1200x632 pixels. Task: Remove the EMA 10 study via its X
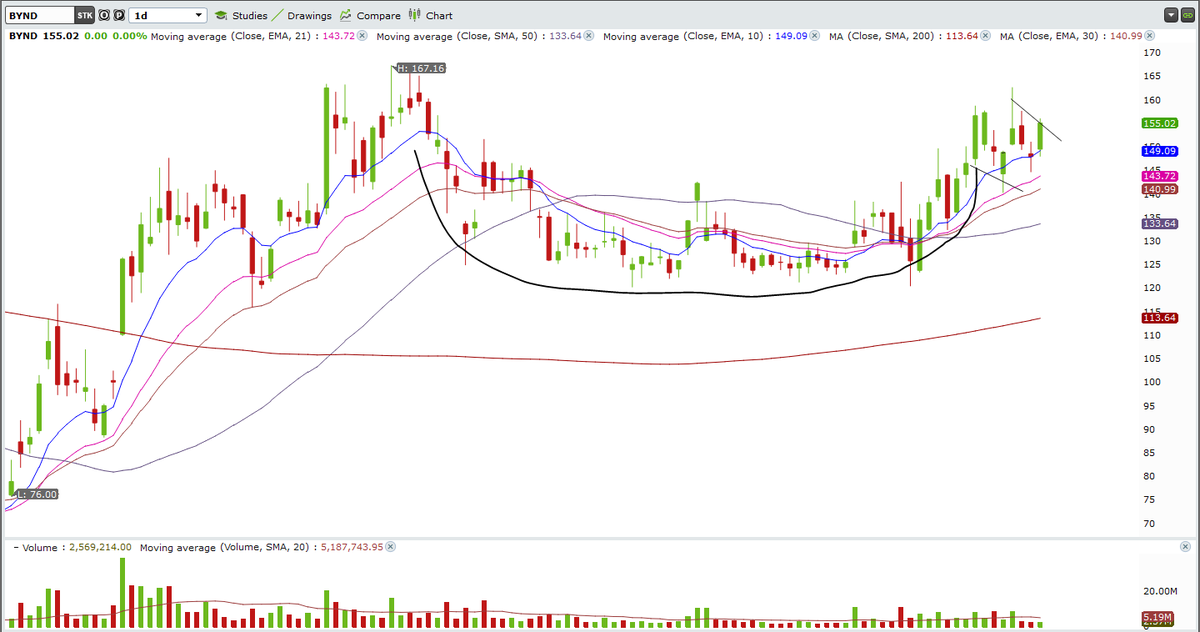(812, 36)
